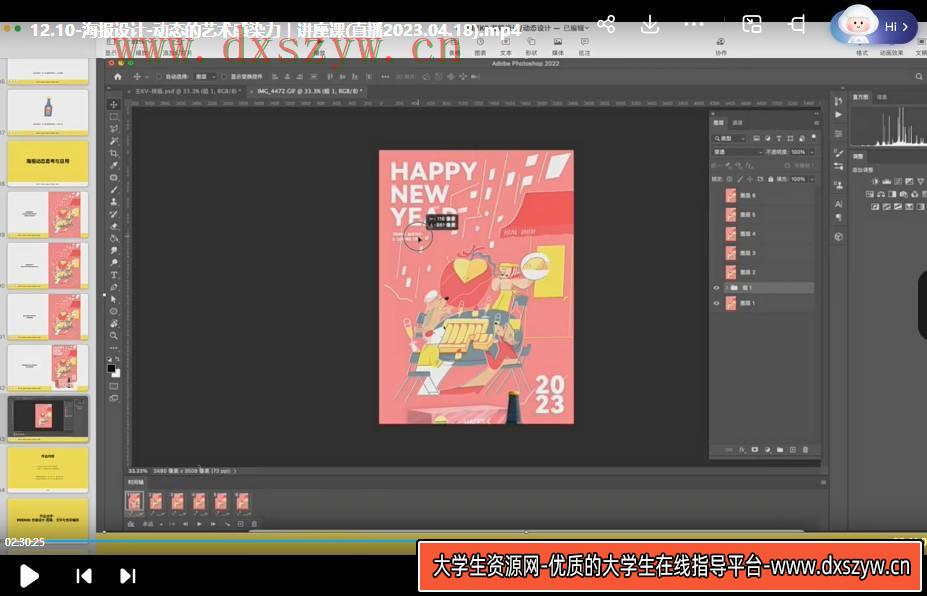Toggle the Show Transform Controls checkbox

224,77
